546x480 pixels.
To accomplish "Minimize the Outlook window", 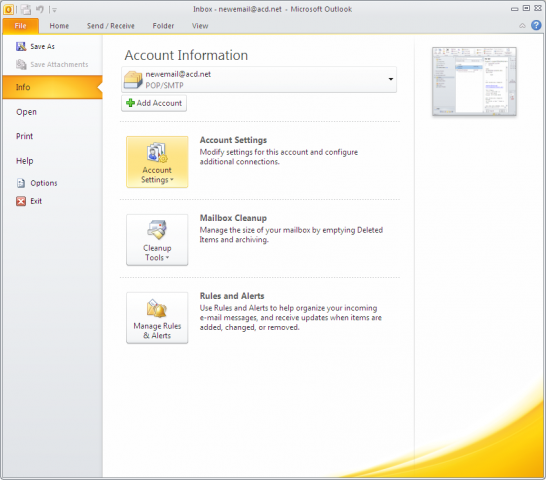I will click(515, 9).
